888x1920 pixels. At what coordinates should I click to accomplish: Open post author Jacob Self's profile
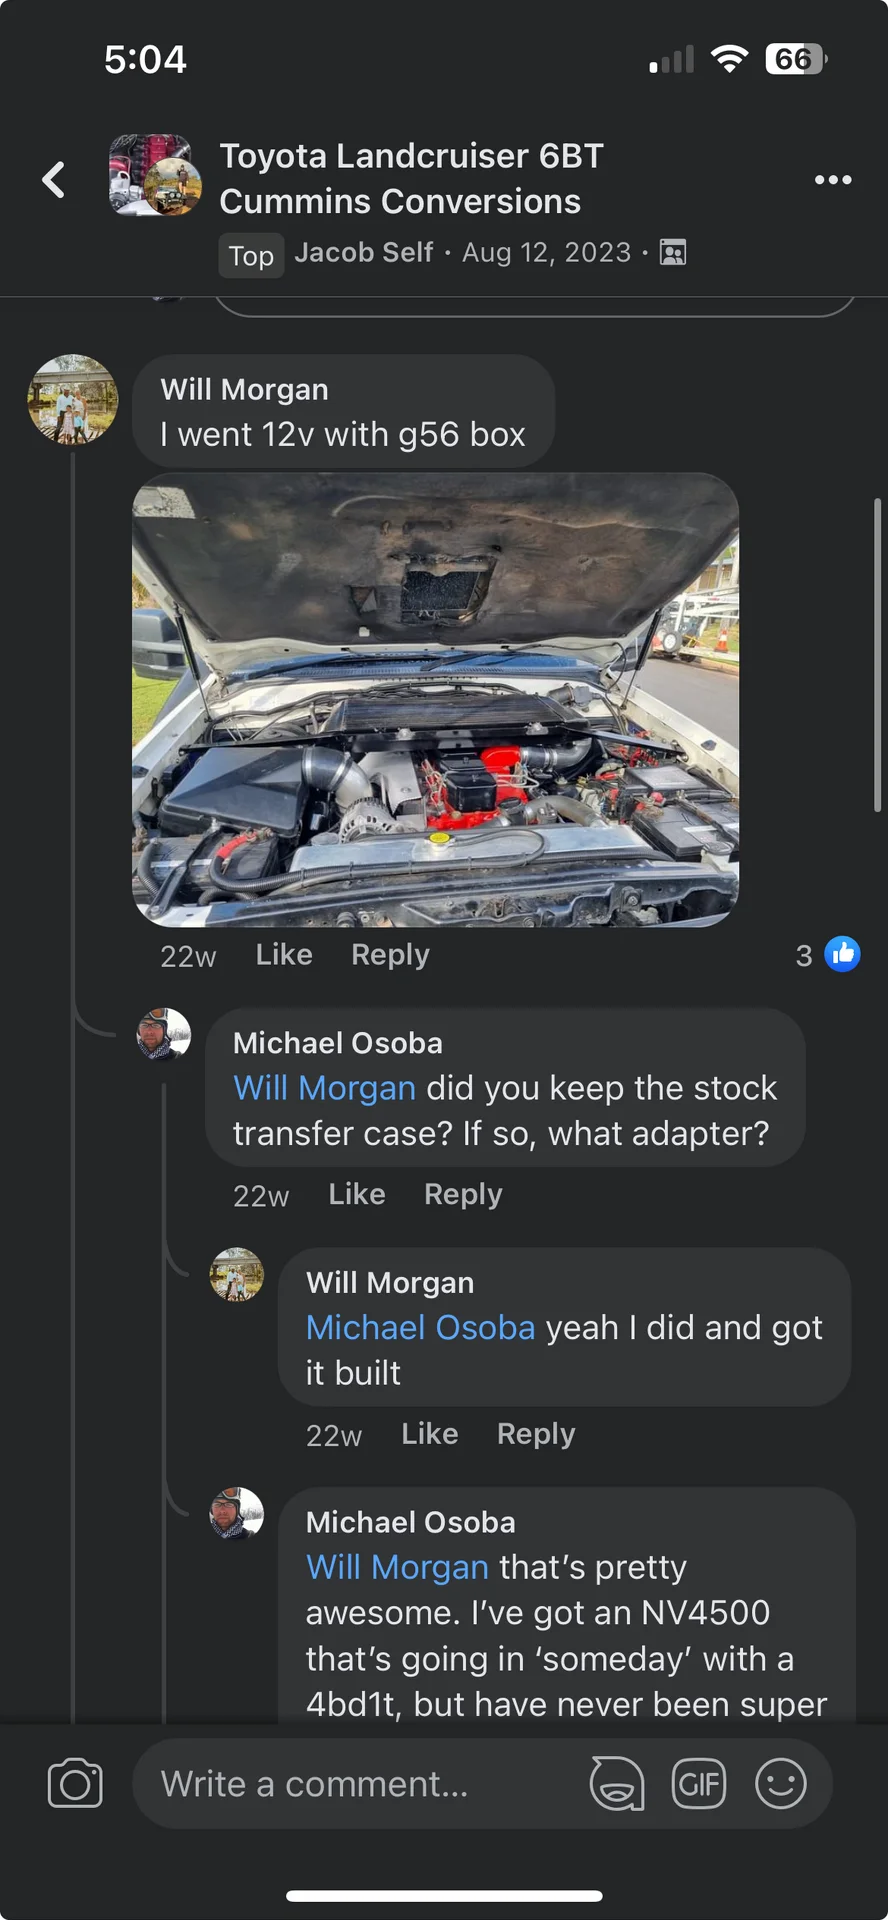click(x=363, y=253)
